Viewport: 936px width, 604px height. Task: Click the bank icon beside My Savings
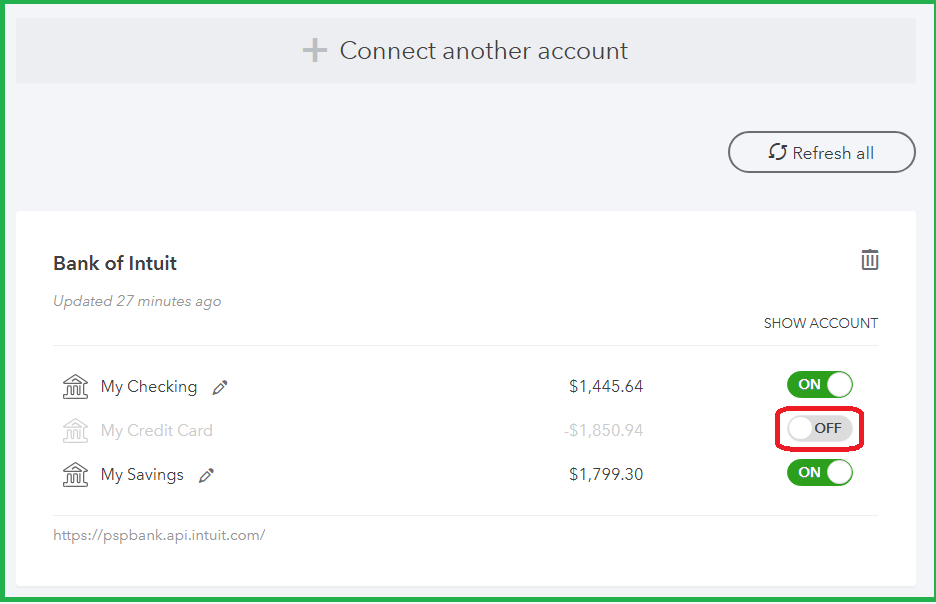tap(75, 474)
